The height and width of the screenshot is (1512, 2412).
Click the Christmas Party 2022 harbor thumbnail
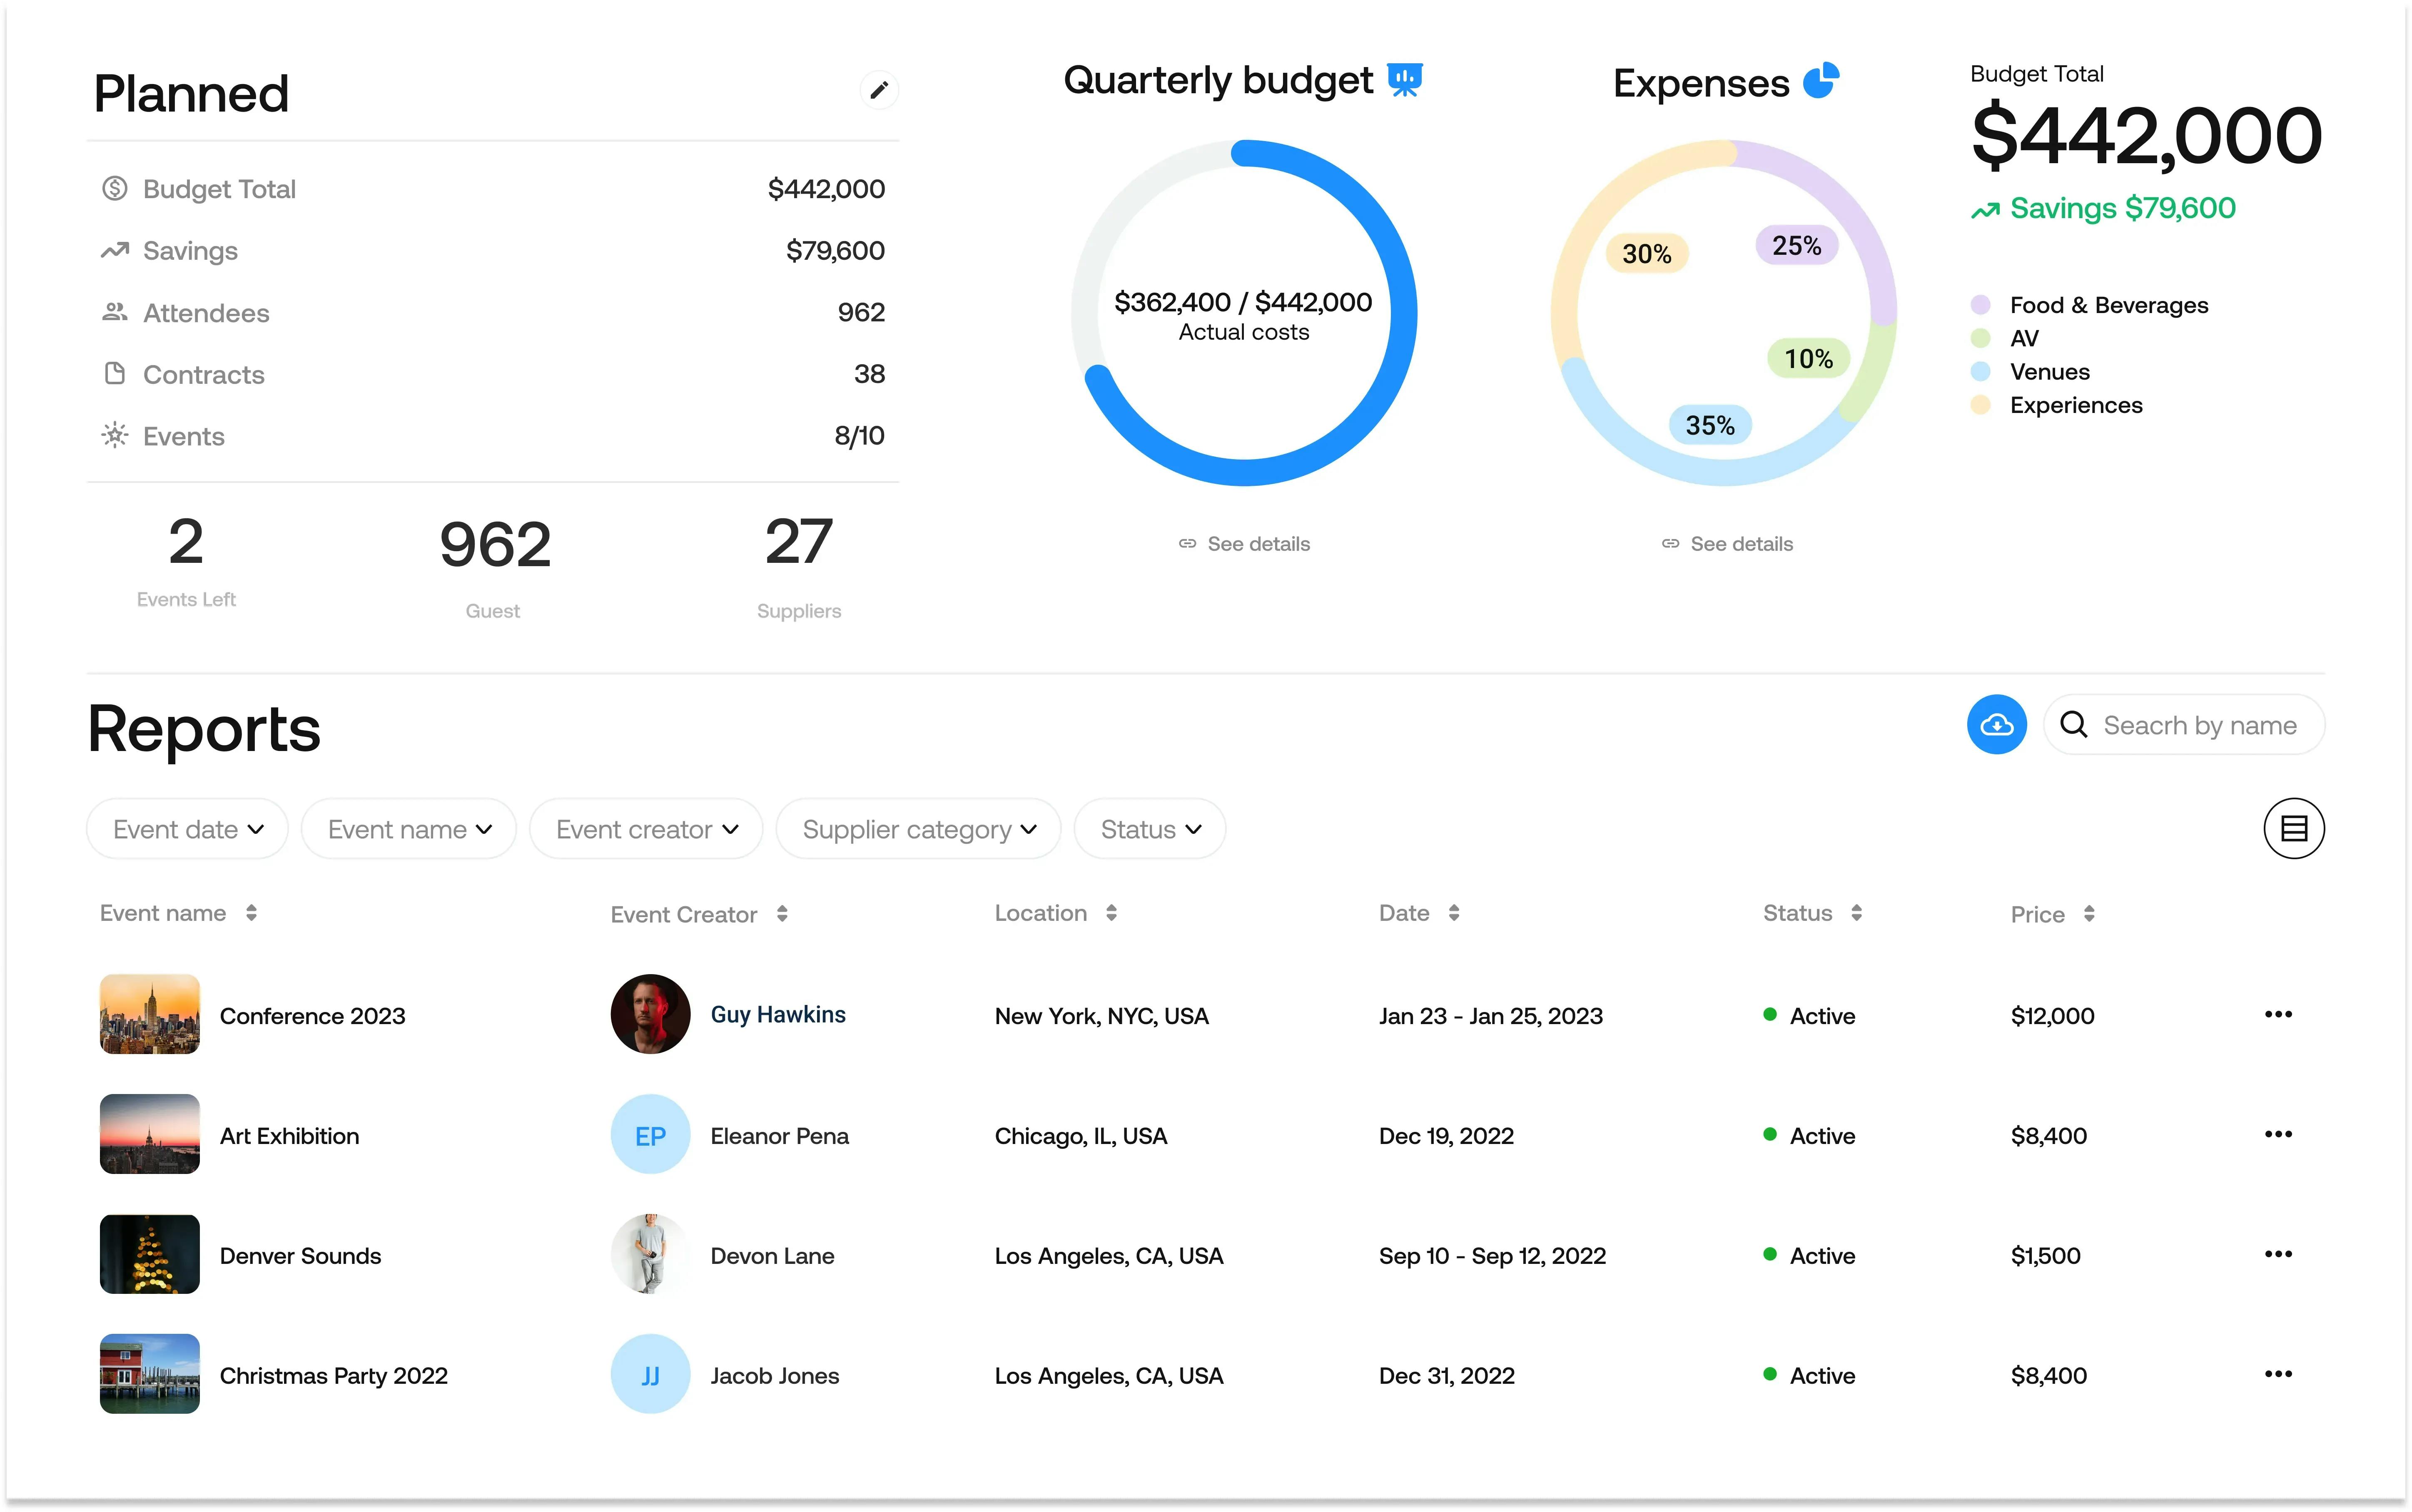pos(150,1374)
